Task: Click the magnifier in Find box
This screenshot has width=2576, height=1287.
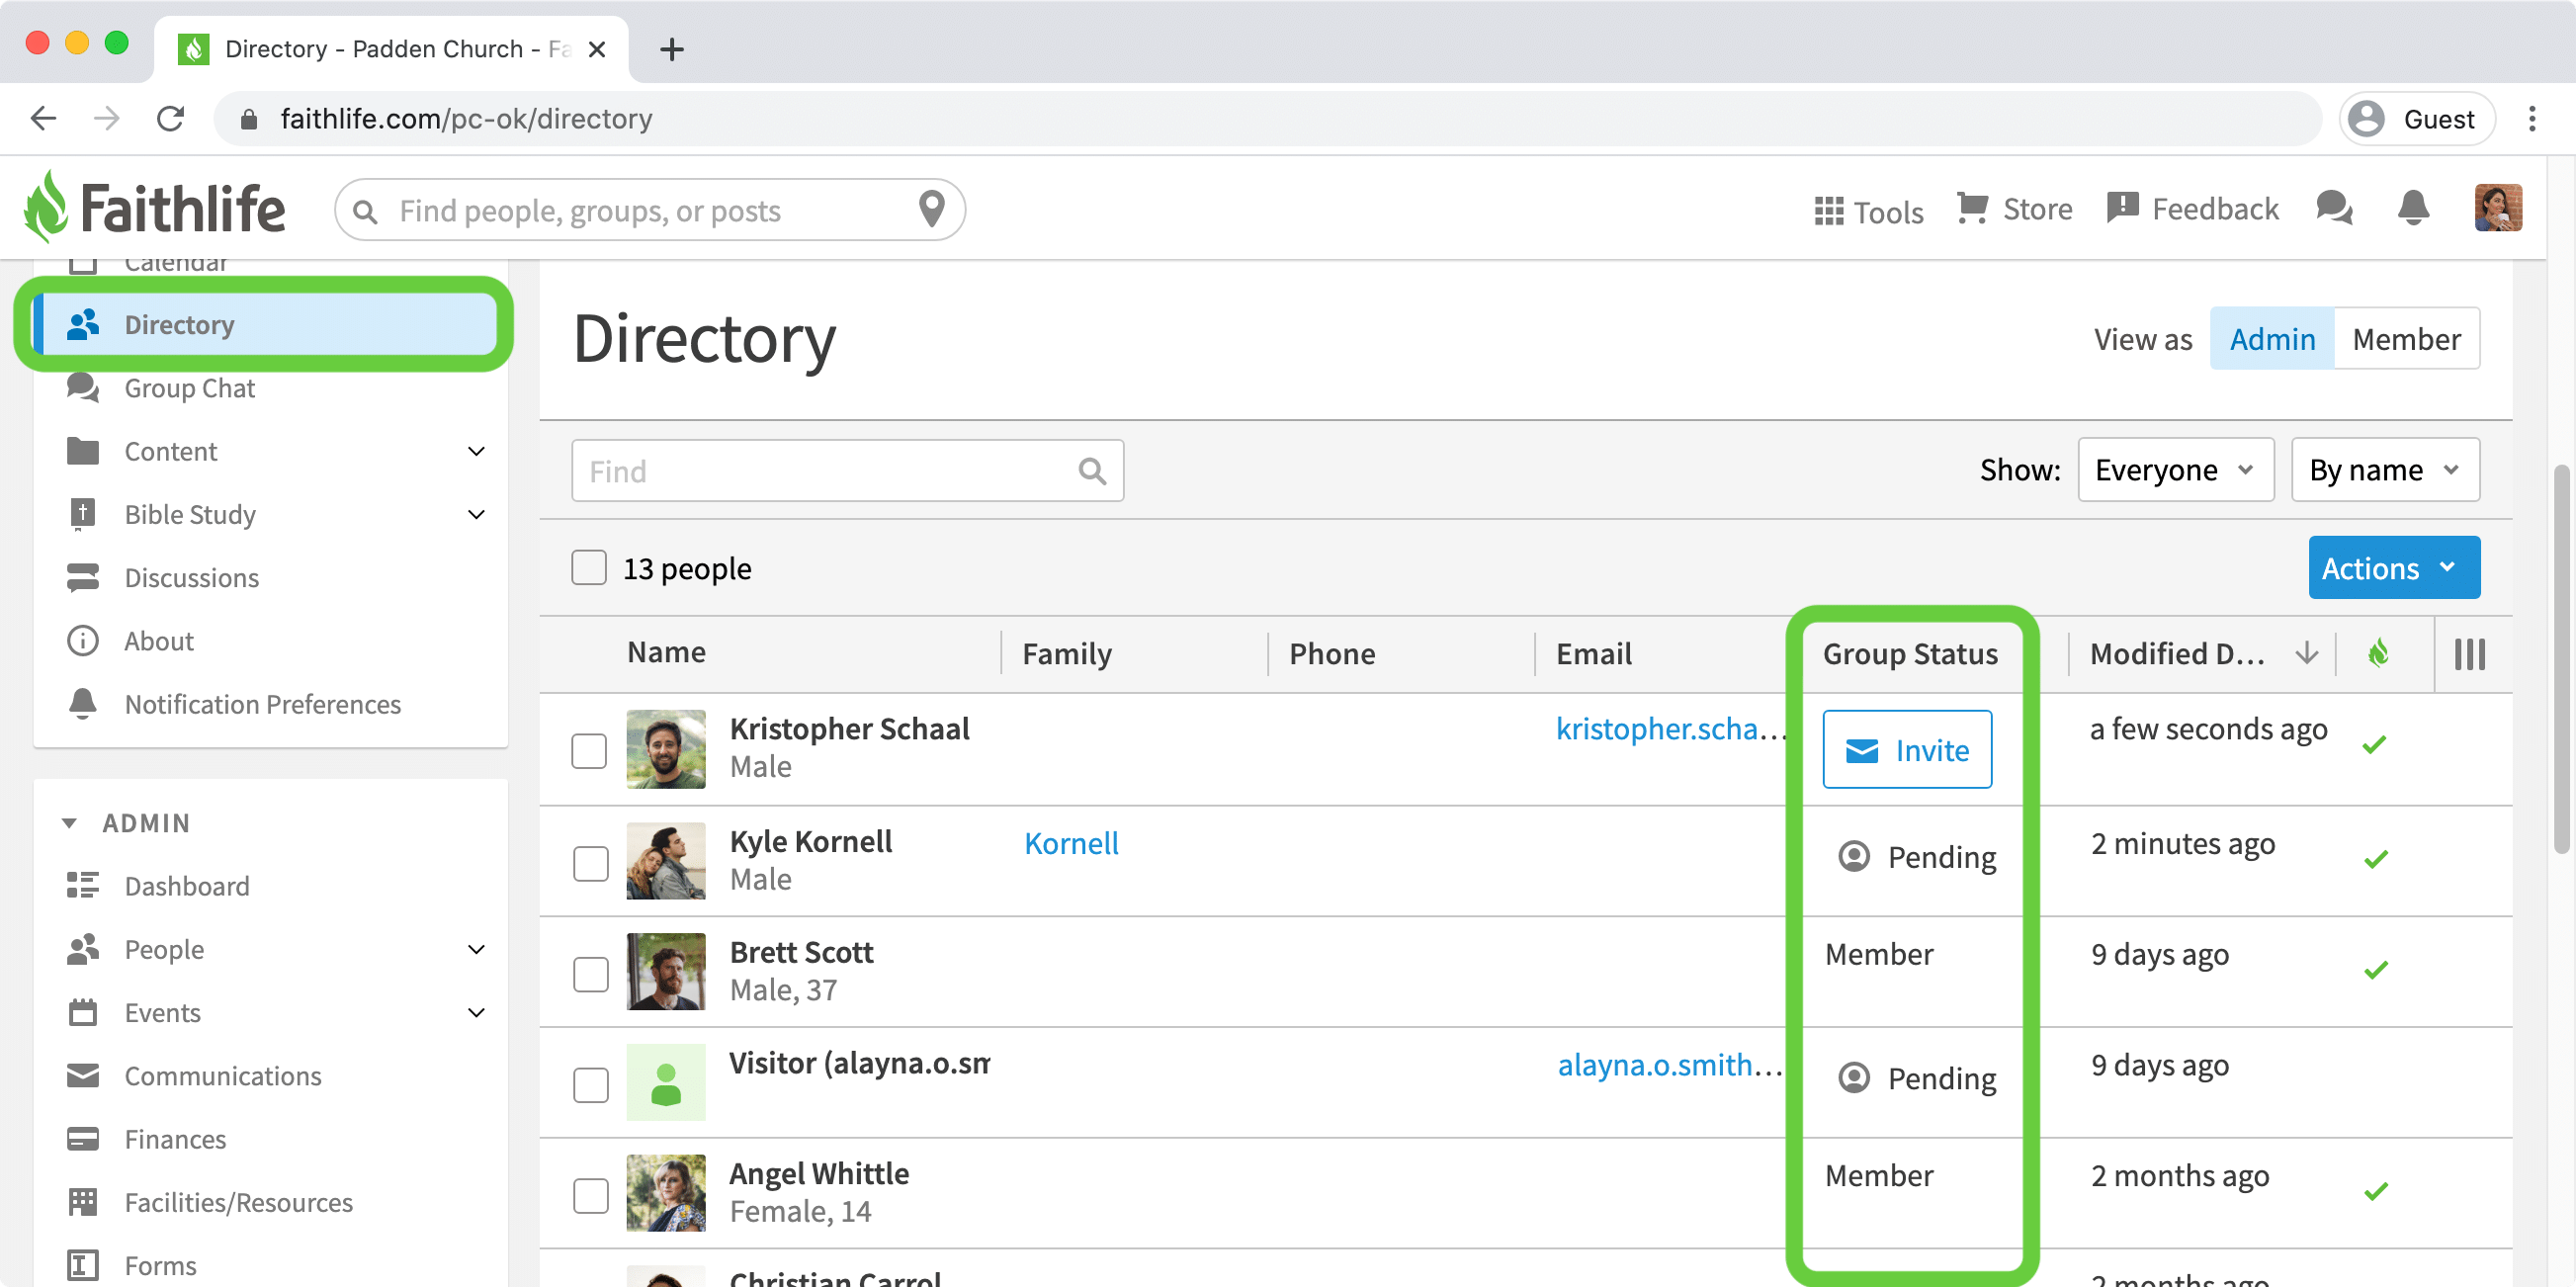Action: point(1092,471)
